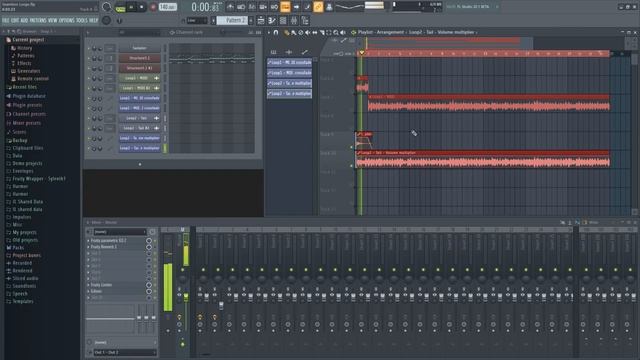Open the Out 1 - Out 2 output dropdown
Viewport: 640px width, 360px height.
[x=124, y=352]
